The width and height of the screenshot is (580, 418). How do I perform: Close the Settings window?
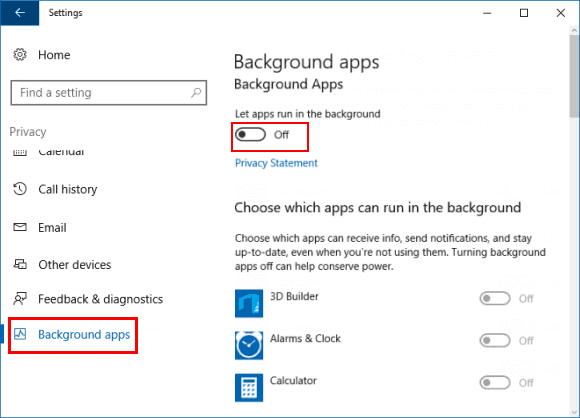point(561,13)
